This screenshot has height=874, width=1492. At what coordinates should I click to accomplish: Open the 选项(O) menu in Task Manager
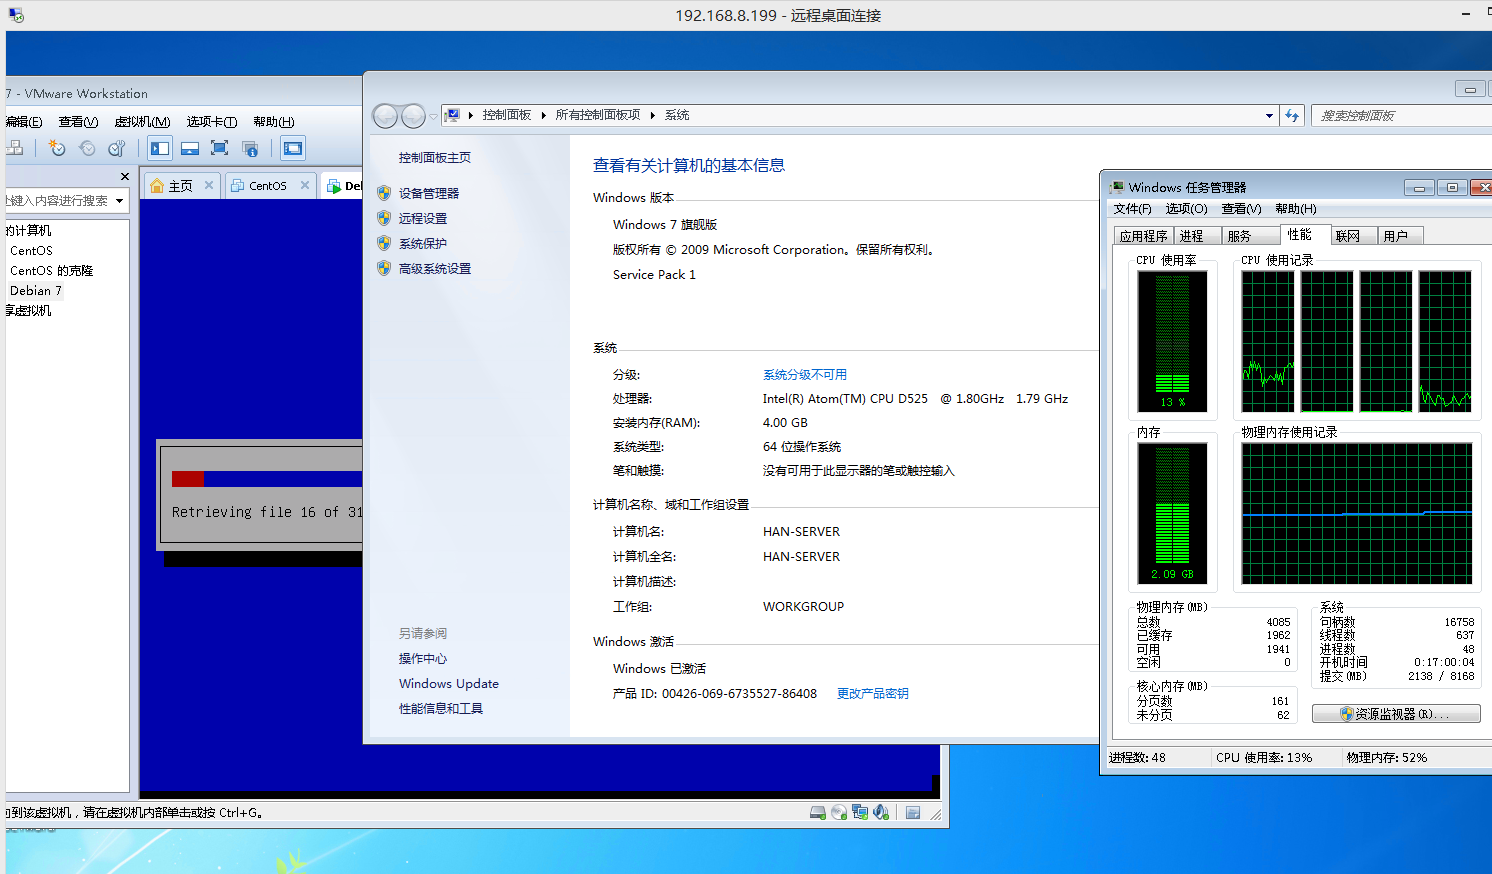pos(1187,209)
